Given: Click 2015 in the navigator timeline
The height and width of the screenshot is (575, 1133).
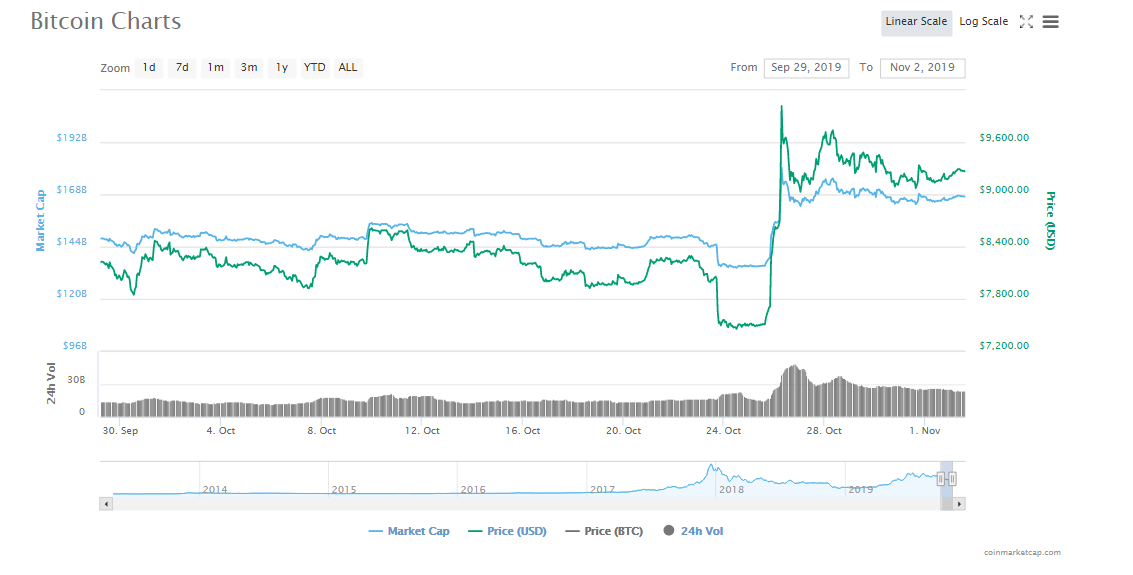Looking at the screenshot, I should [344, 490].
